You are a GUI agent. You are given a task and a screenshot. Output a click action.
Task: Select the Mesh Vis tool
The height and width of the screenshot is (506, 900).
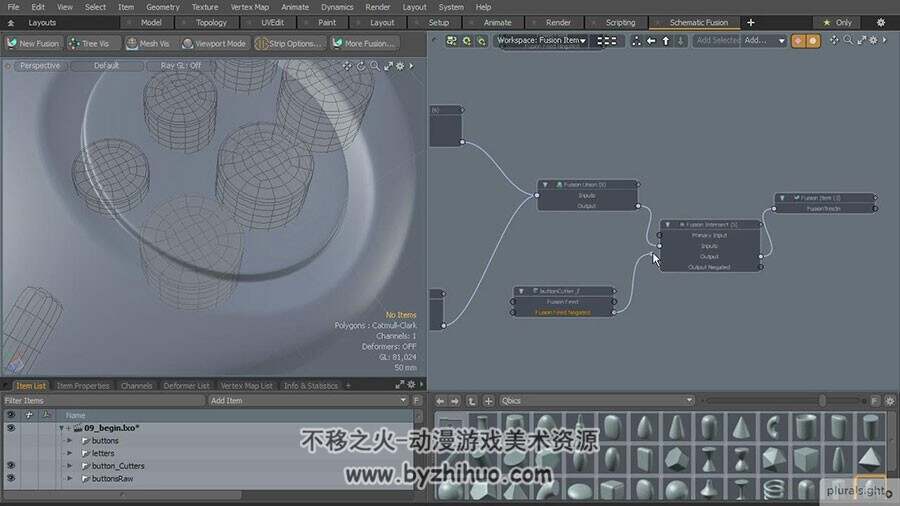click(x=148, y=43)
